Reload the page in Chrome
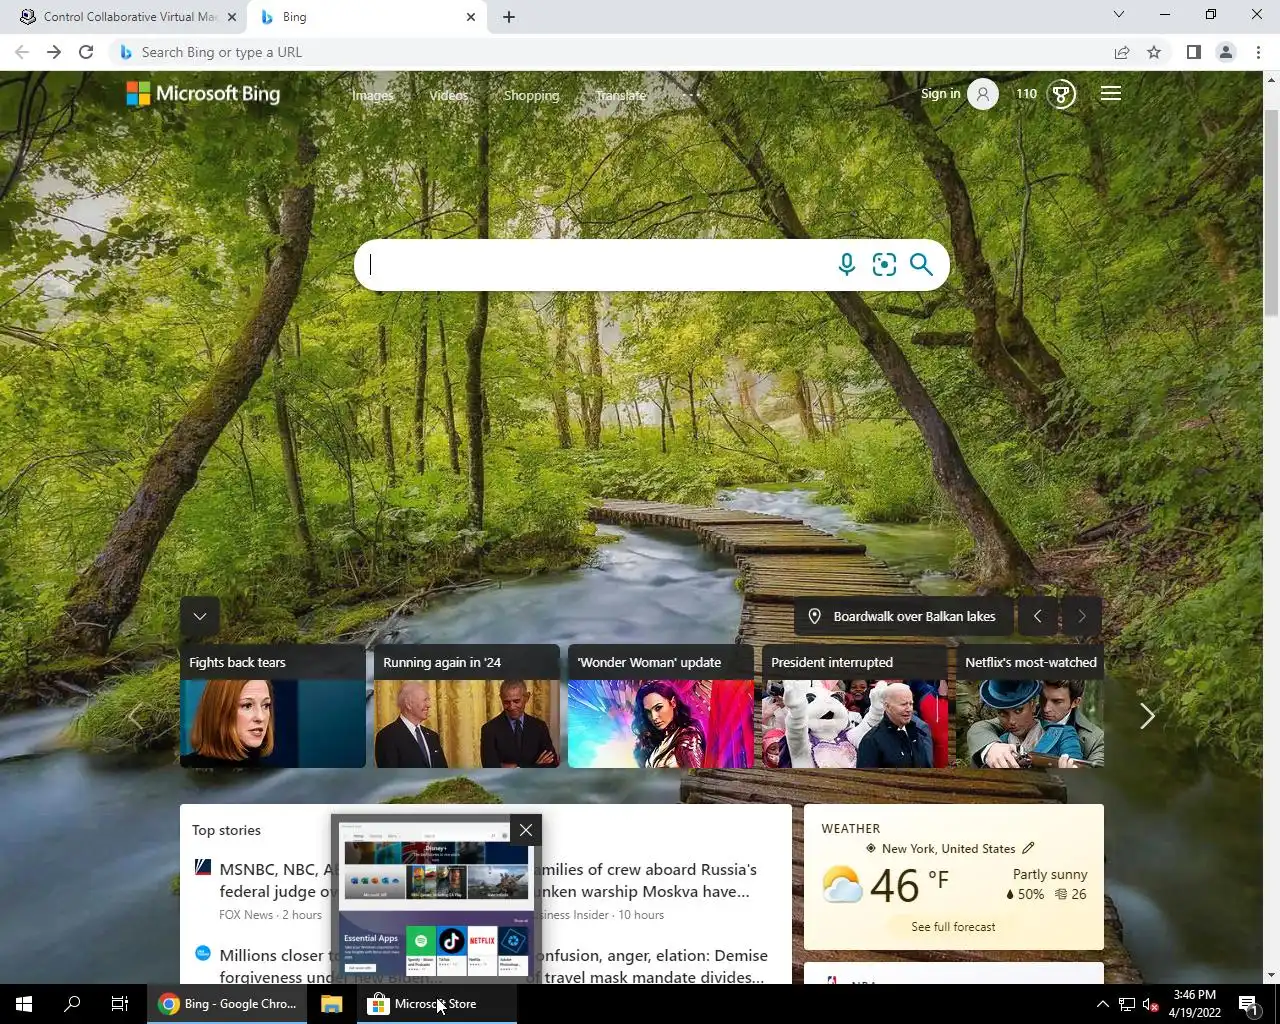Image resolution: width=1280 pixels, height=1024 pixels. pos(86,52)
